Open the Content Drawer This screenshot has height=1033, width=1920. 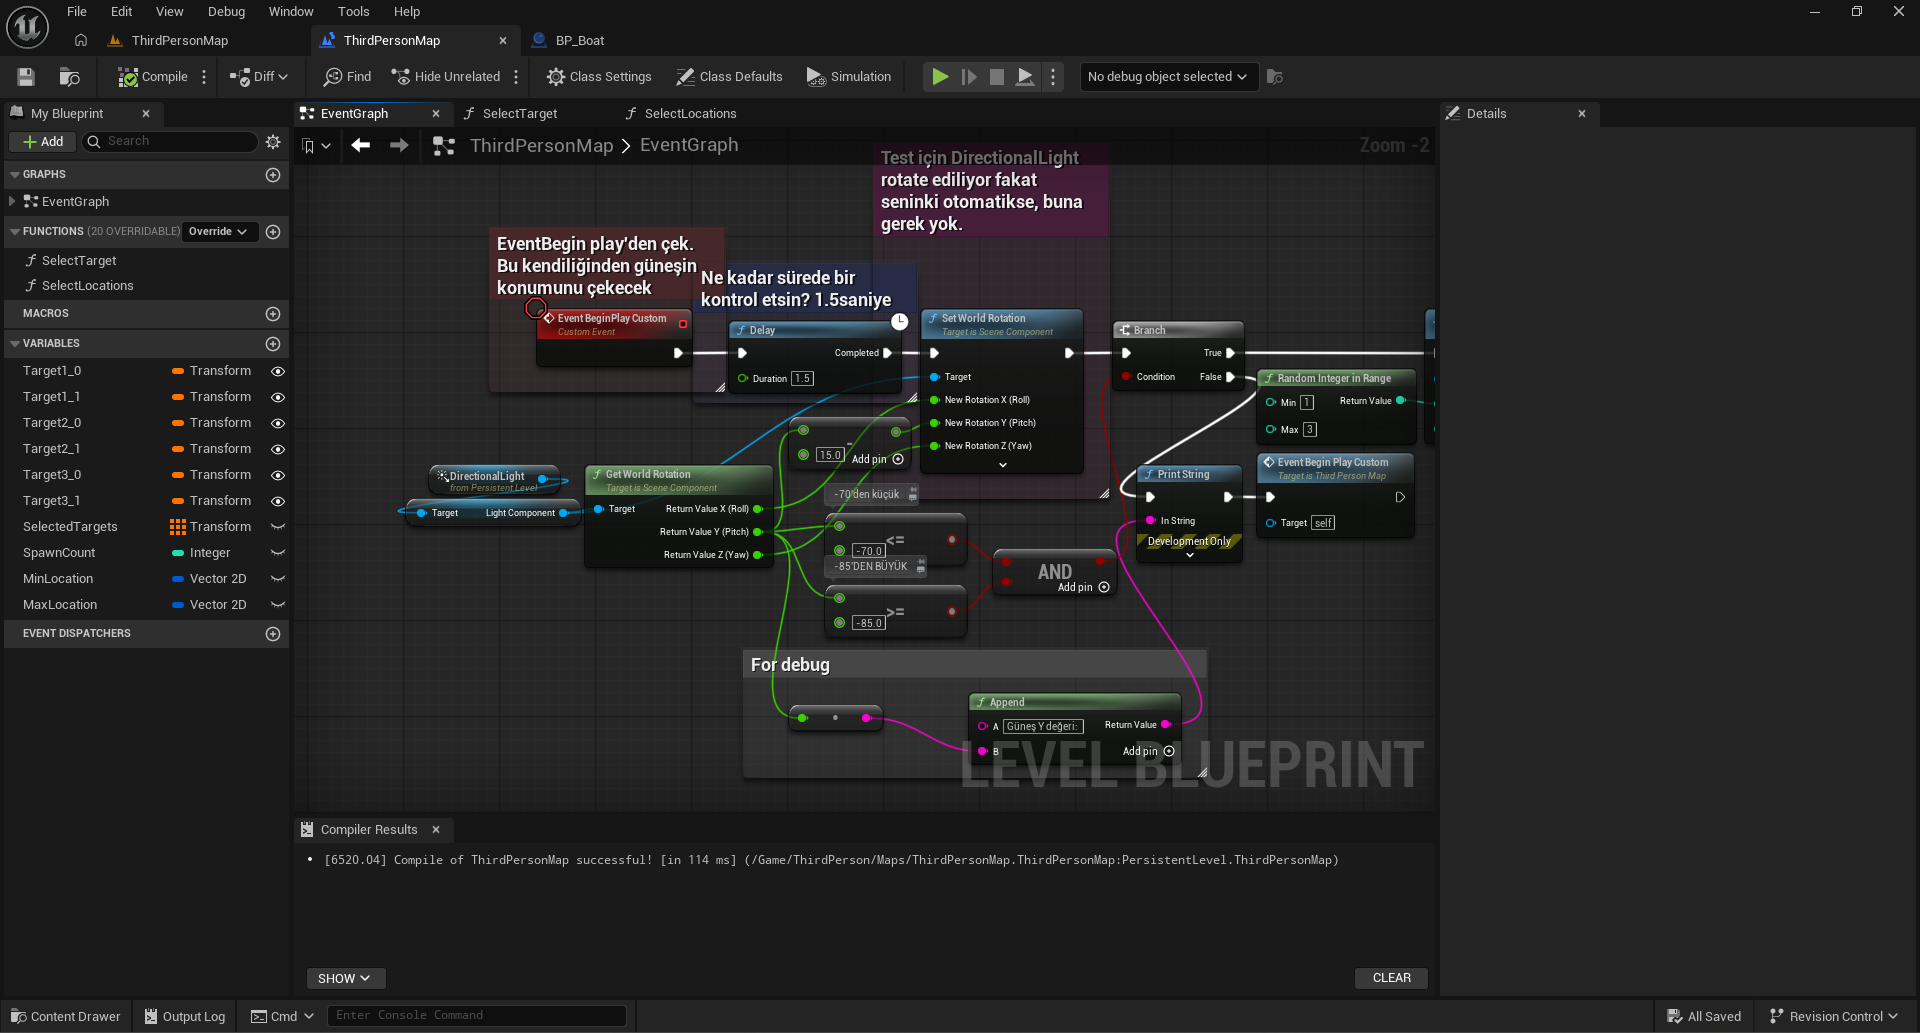pyautogui.click(x=66, y=1017)
